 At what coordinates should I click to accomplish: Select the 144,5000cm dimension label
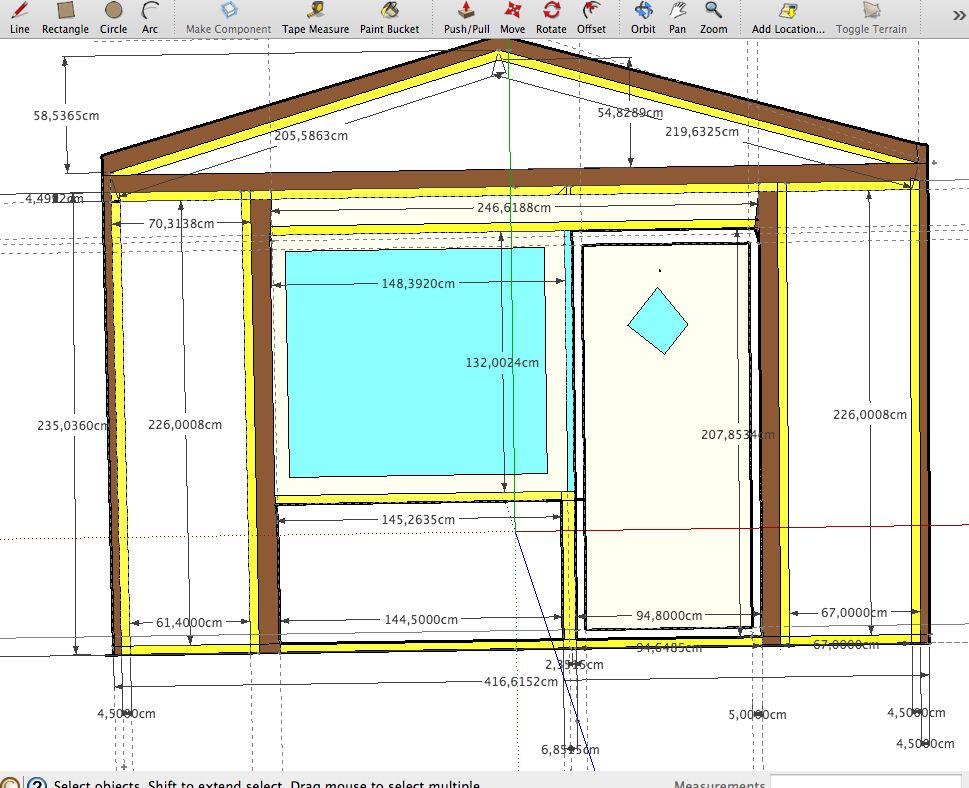pos(421,619)
